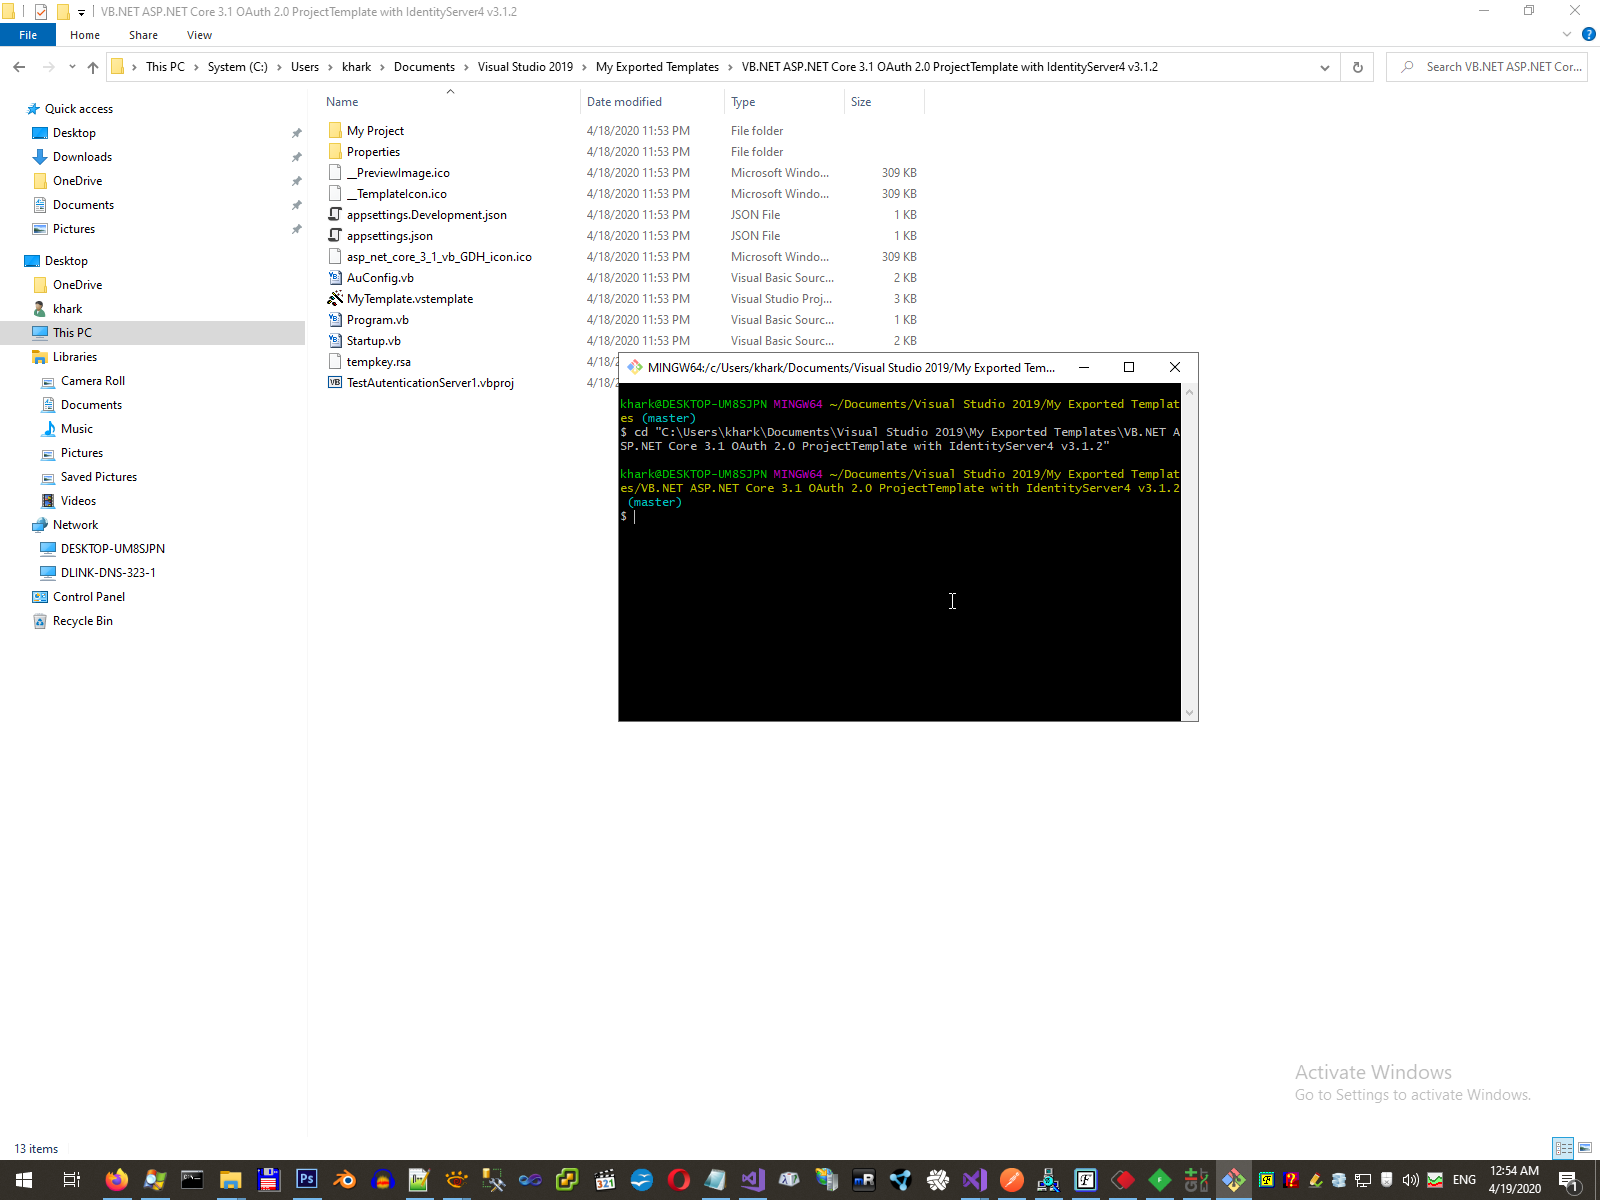1600x1200 pixels.
Task: Click the New Folder quick access toolbar icon
Action: click(x=63, y=12)
